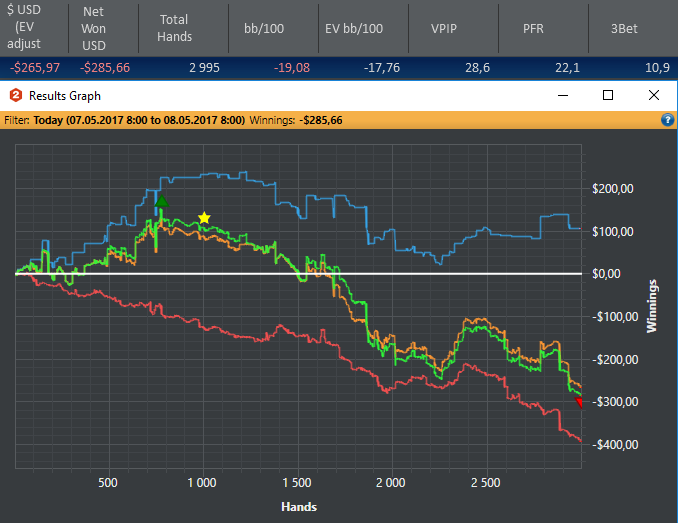Image resolution: width=678 pixels, height=523 pixels.
Task: Click the $0,00 y-axis label
Action: [x=606, y=274]
